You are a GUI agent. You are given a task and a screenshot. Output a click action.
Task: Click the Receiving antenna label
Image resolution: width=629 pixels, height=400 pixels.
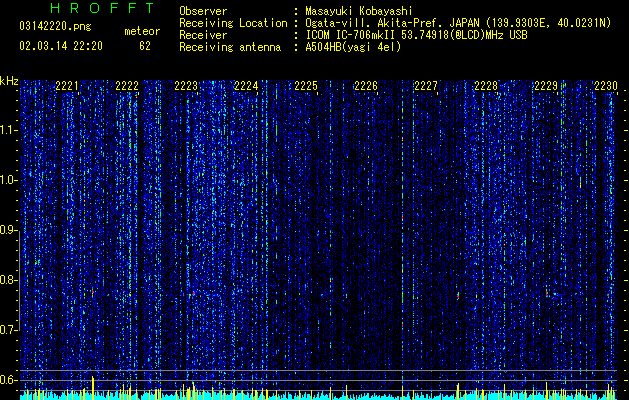230,47
